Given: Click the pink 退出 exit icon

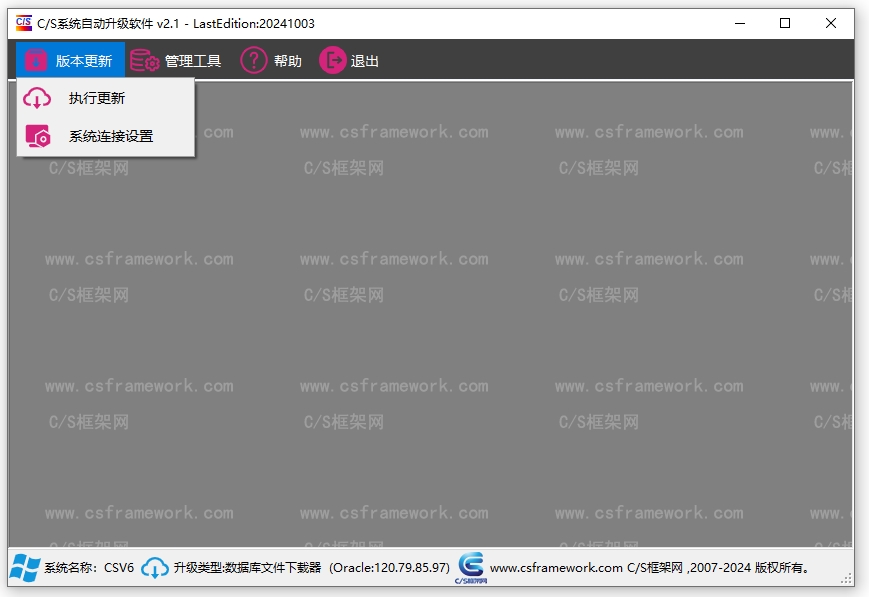Looking at the screenshot, I should [x=332, y=61].
